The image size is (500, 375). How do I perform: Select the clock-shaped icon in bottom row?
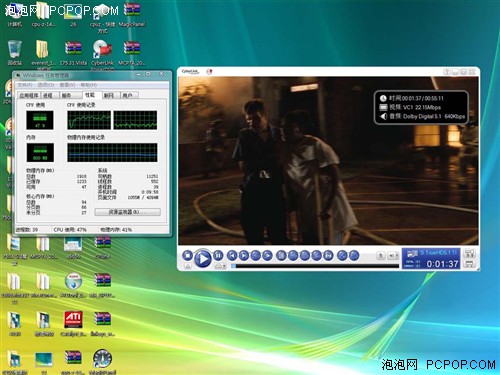click(x=102, y=361)
